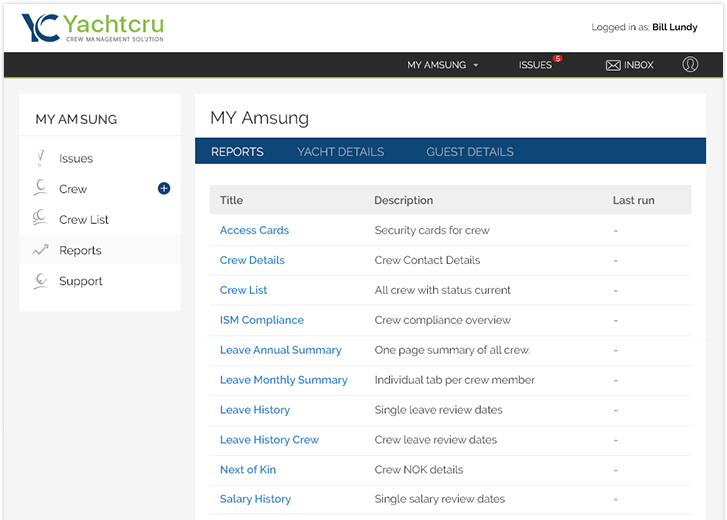The image size is (727, 520).
Task: Click 'All crew with status current' text
Action: pyautogui.click(x=442, y=290)
